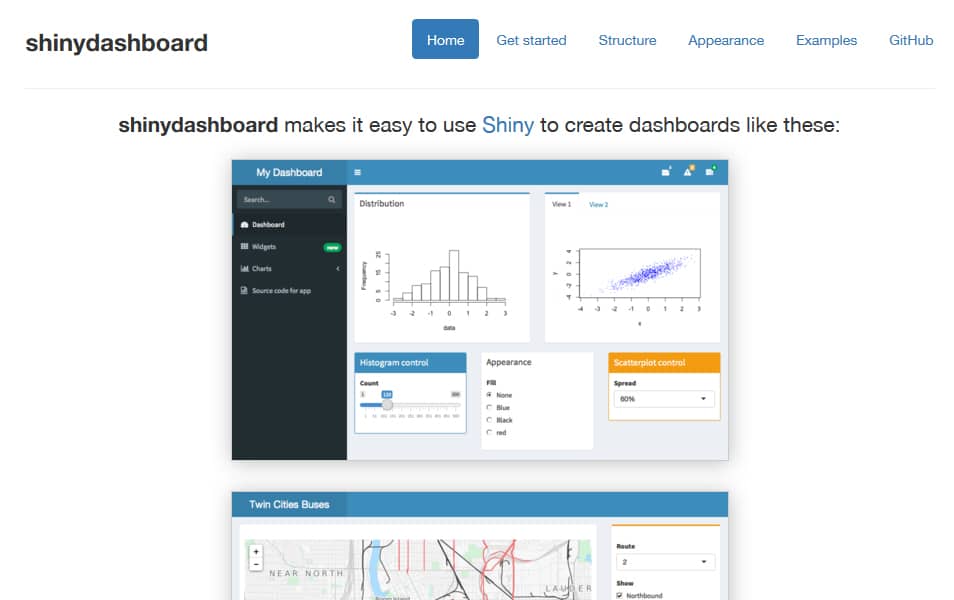Click the Appearance box title

pyautogui.click(x=509, y=362)
